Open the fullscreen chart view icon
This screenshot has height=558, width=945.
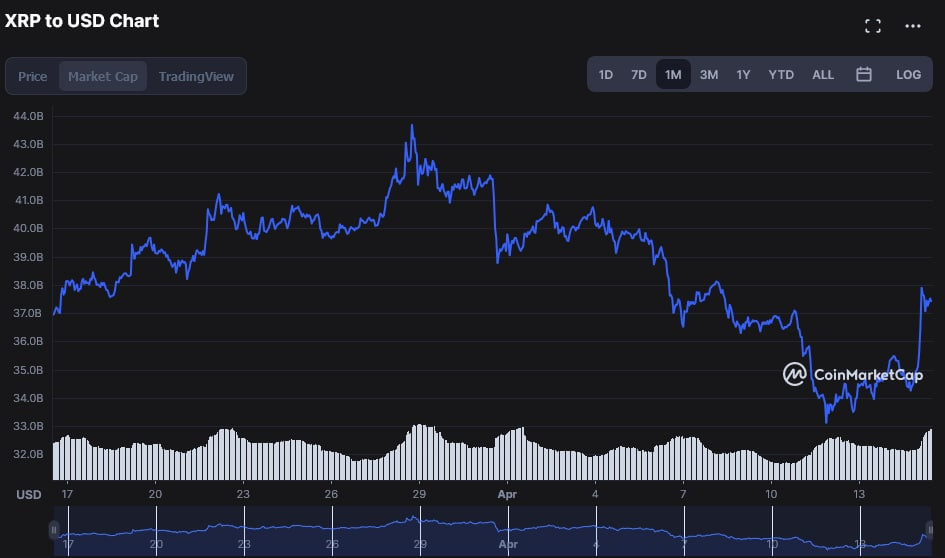[x=873, y=26]
